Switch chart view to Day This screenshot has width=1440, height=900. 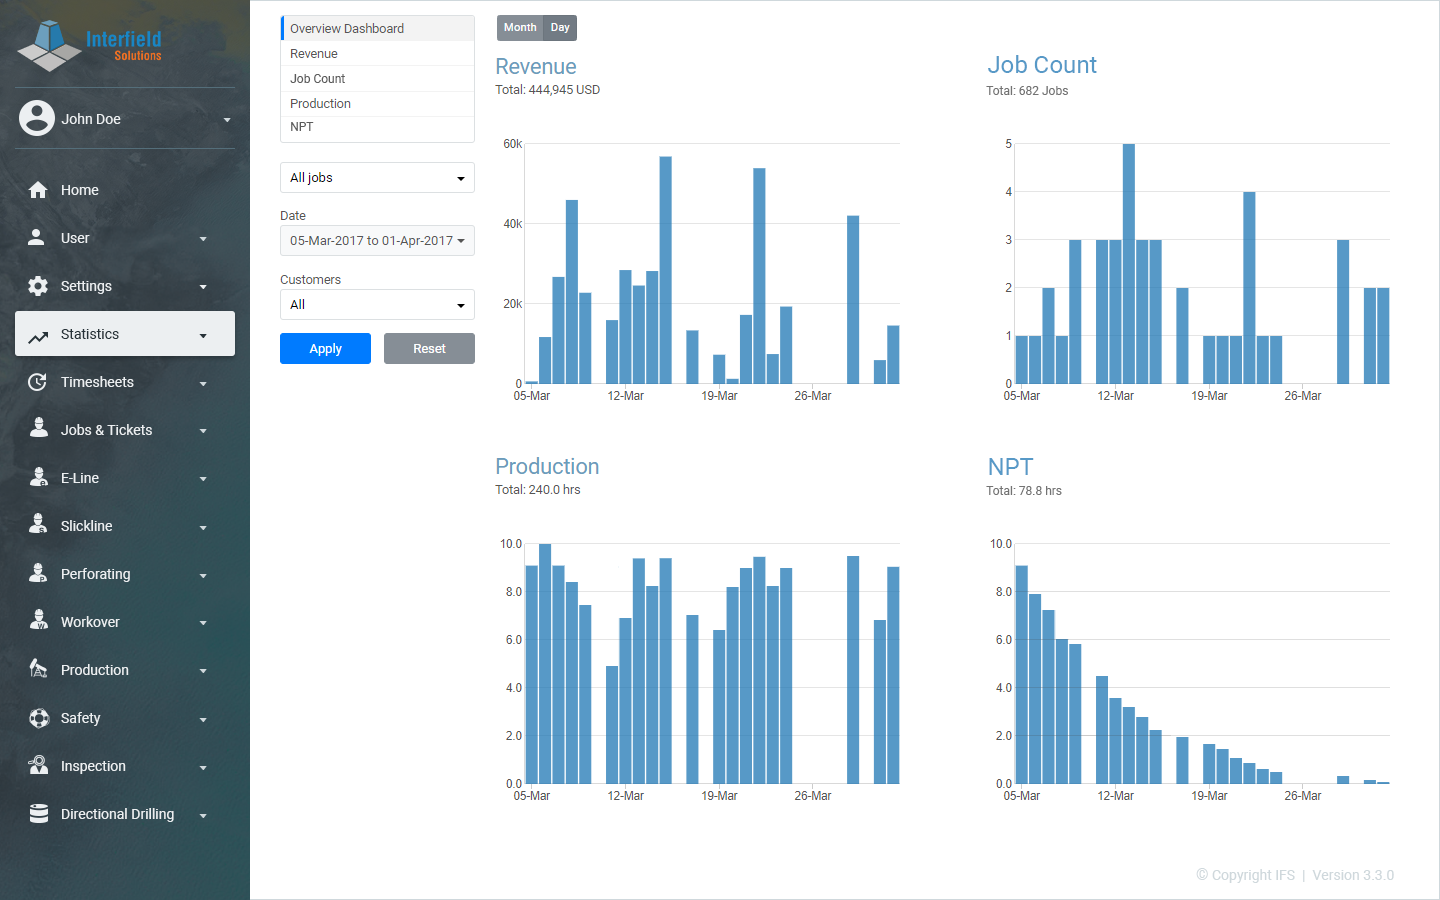coord(560,28)
